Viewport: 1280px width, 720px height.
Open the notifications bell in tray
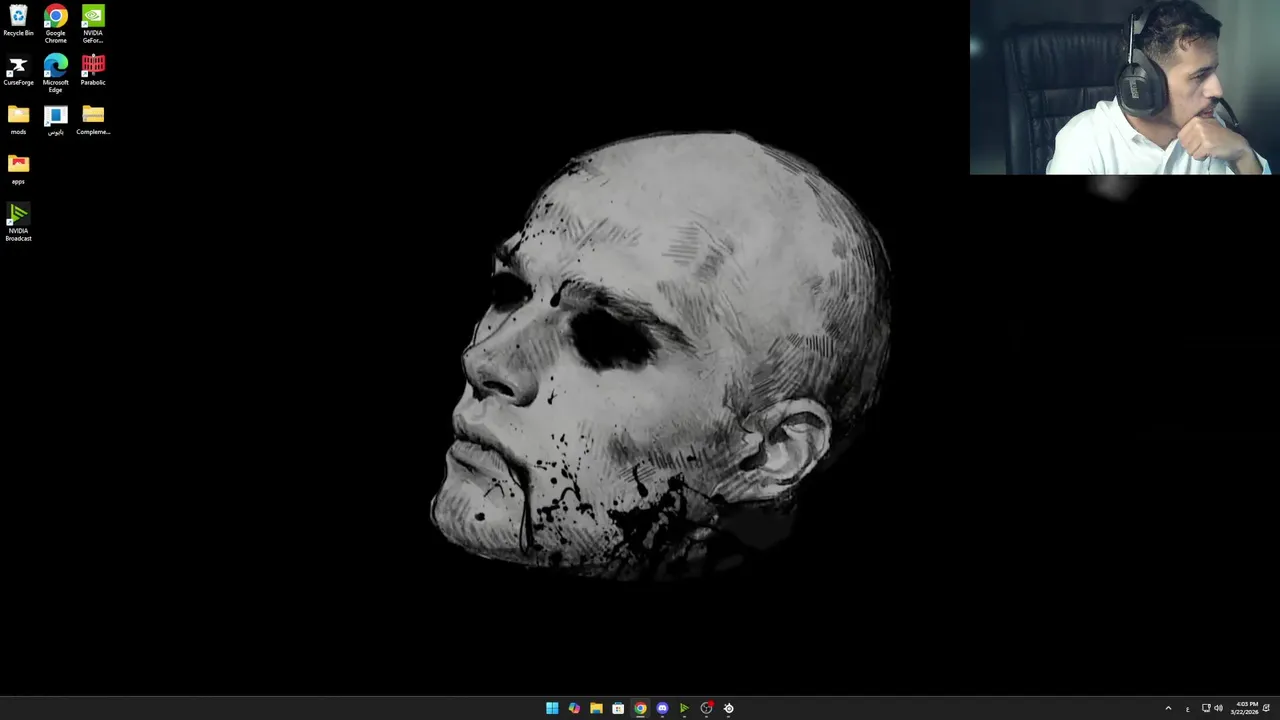1266,708
